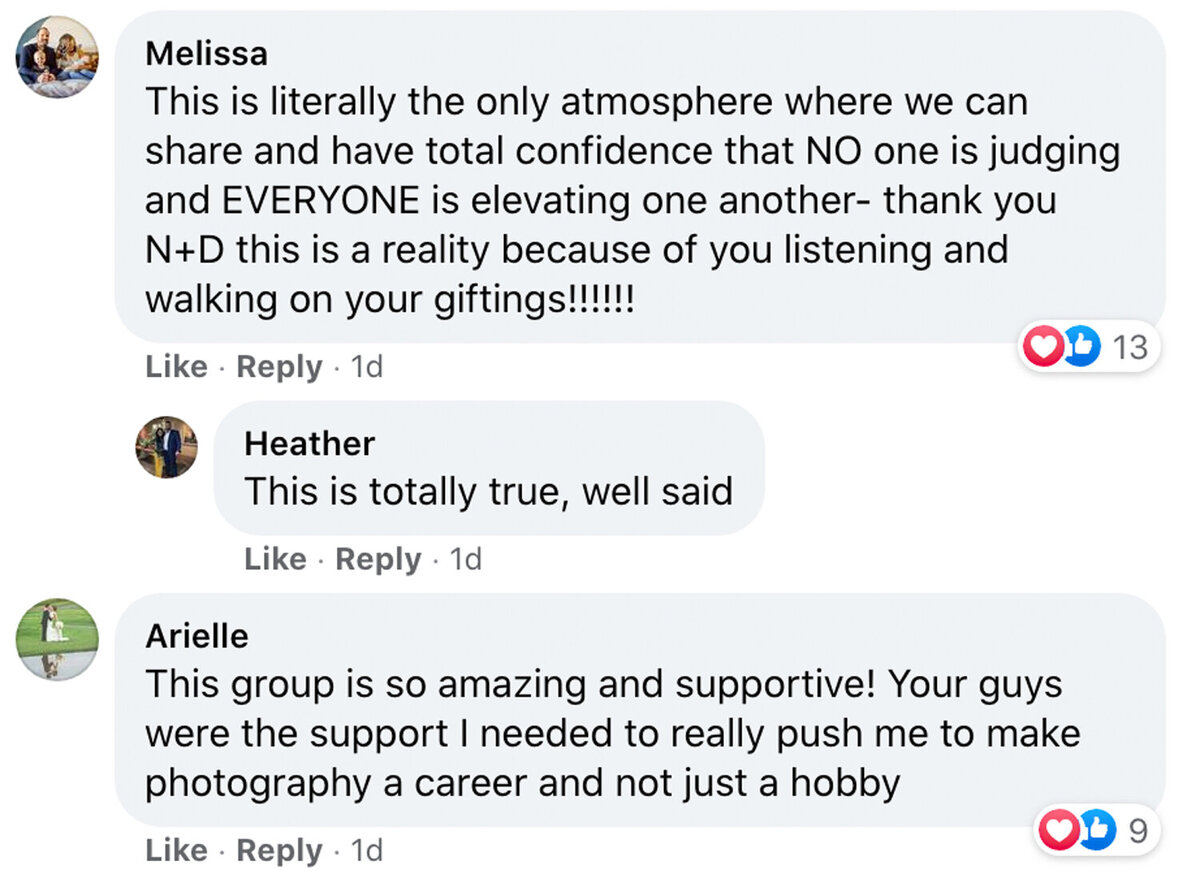The width and height of the screenshot is (1200, 870).
Task: Like Arielle's comment
Action: (176, 851)
